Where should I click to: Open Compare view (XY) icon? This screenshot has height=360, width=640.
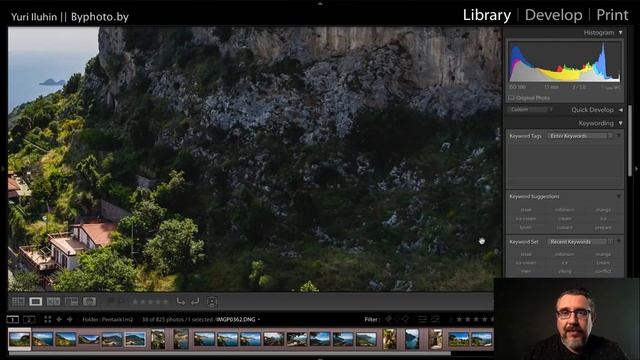coord(53,302)
